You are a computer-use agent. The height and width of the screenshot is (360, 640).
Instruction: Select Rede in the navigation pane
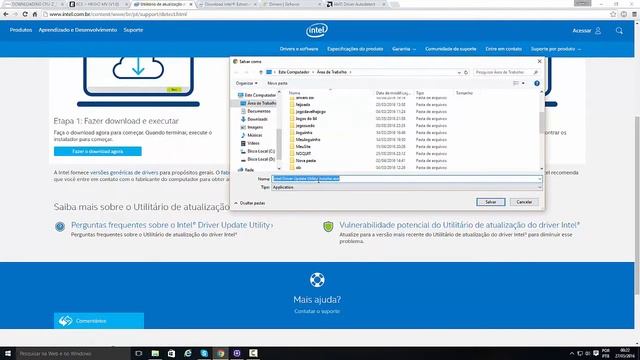(x=249, y=170)
